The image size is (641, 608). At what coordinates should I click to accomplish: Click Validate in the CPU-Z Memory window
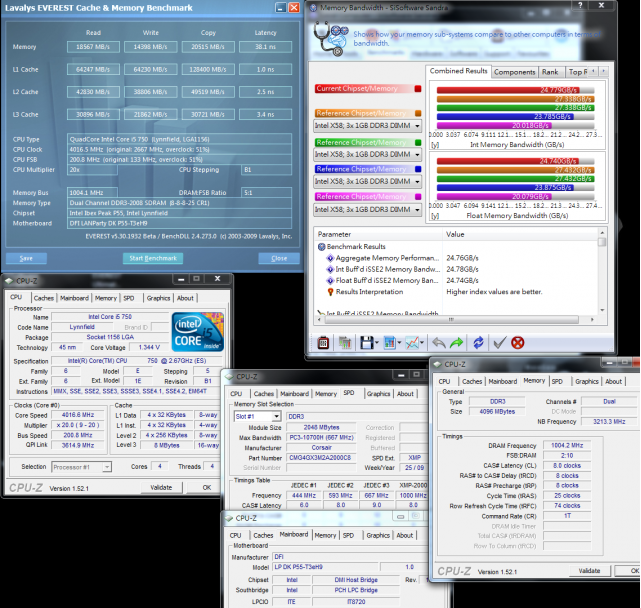pos(589,570)
